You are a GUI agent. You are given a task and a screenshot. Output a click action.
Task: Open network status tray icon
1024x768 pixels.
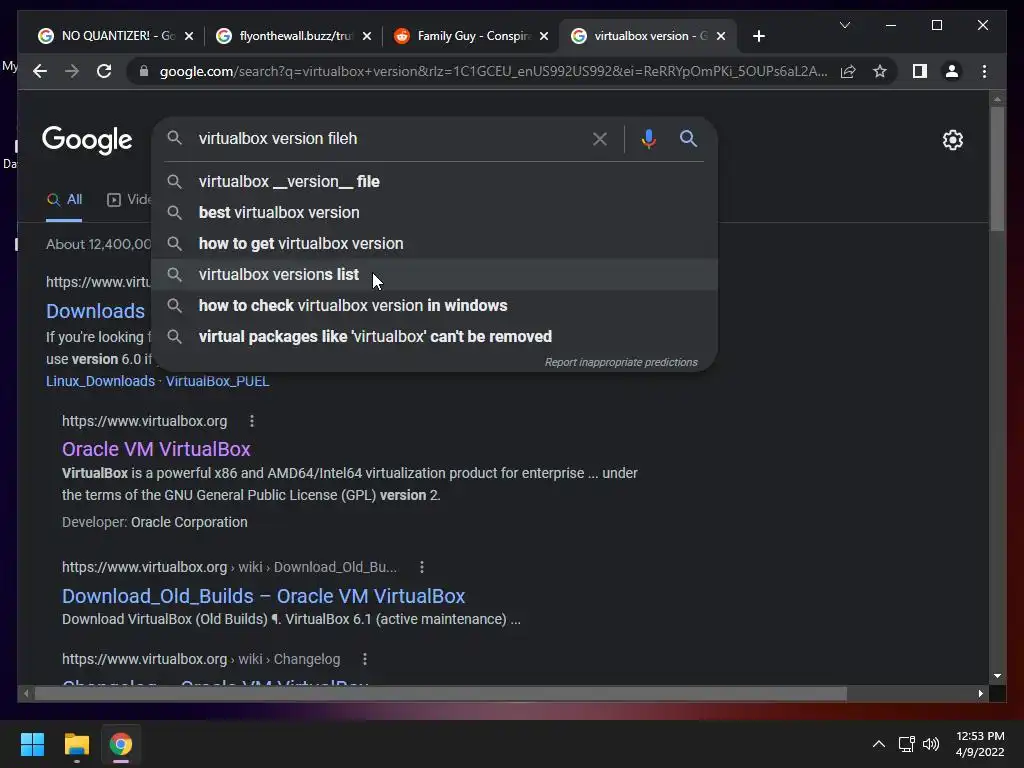coord(906,744)
